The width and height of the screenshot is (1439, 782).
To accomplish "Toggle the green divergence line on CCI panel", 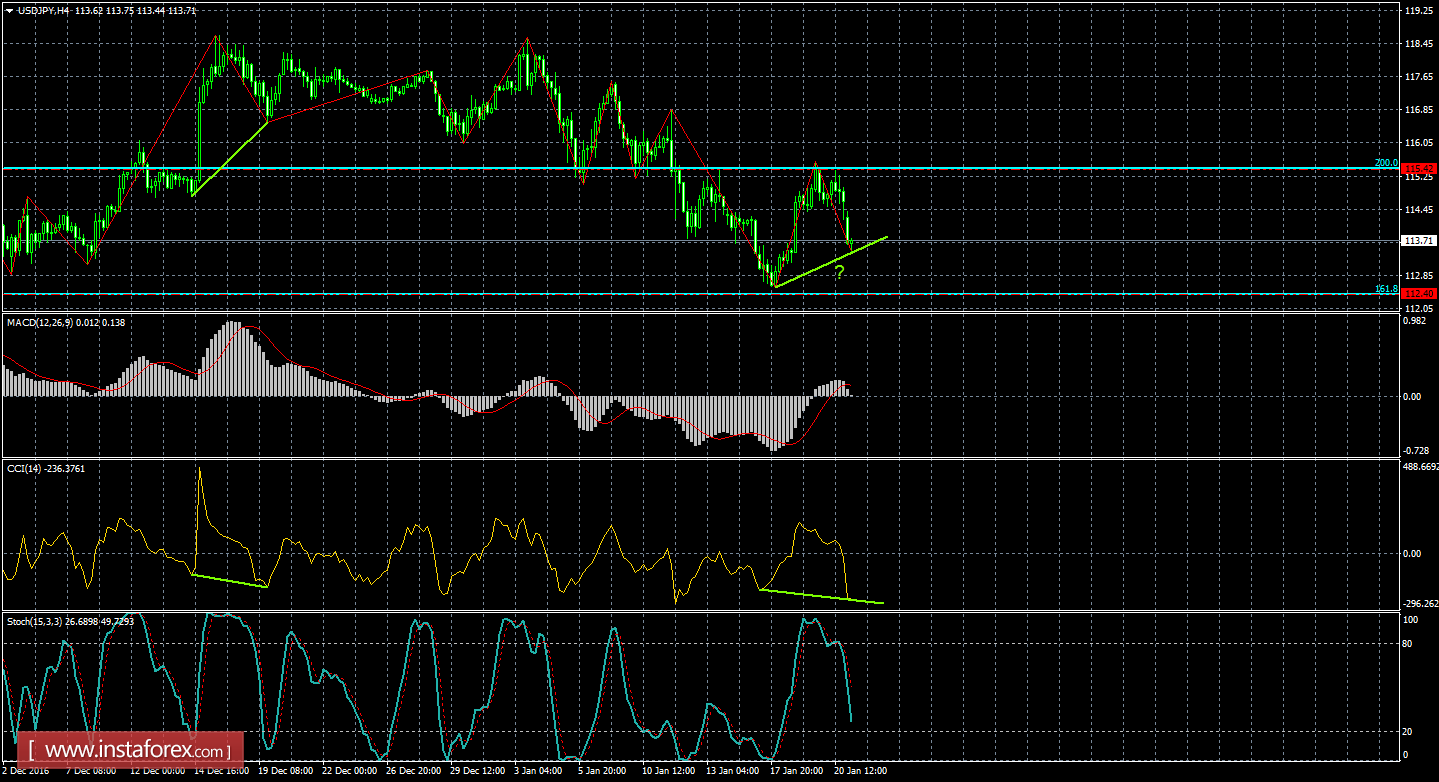I will pos(820,595).
